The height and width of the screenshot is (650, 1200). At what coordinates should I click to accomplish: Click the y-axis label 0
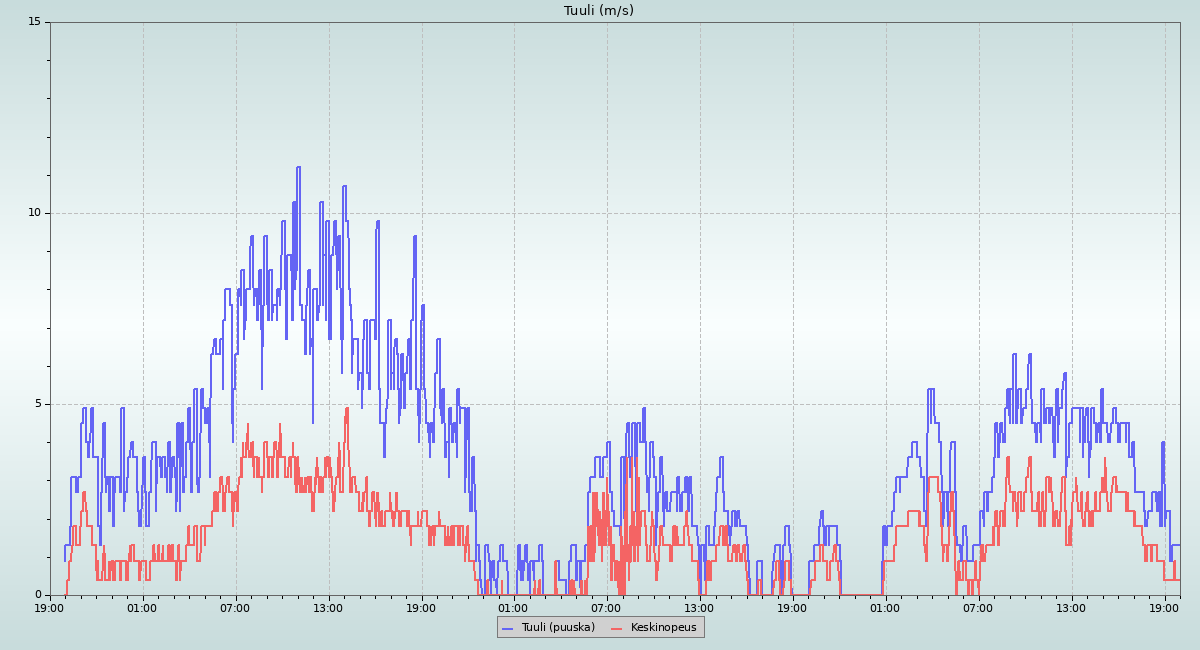(x=37, y=595)
